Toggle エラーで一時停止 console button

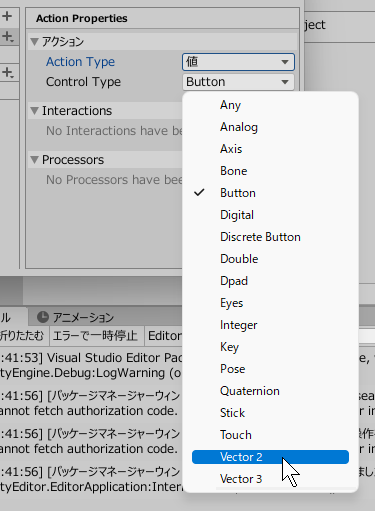coord(95,336)
